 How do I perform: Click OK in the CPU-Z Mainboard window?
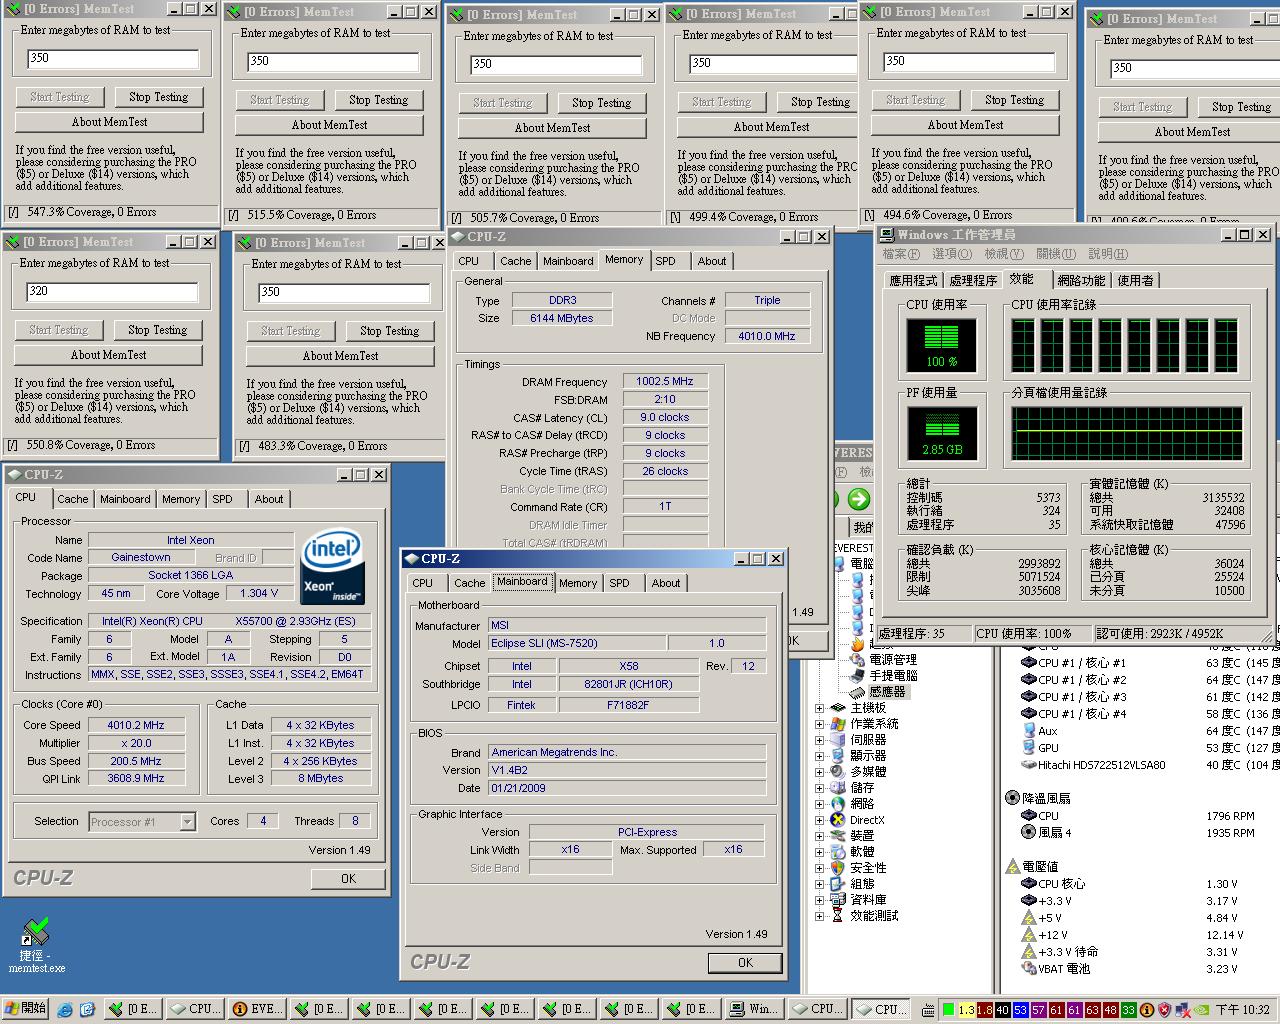coord(745,962)
